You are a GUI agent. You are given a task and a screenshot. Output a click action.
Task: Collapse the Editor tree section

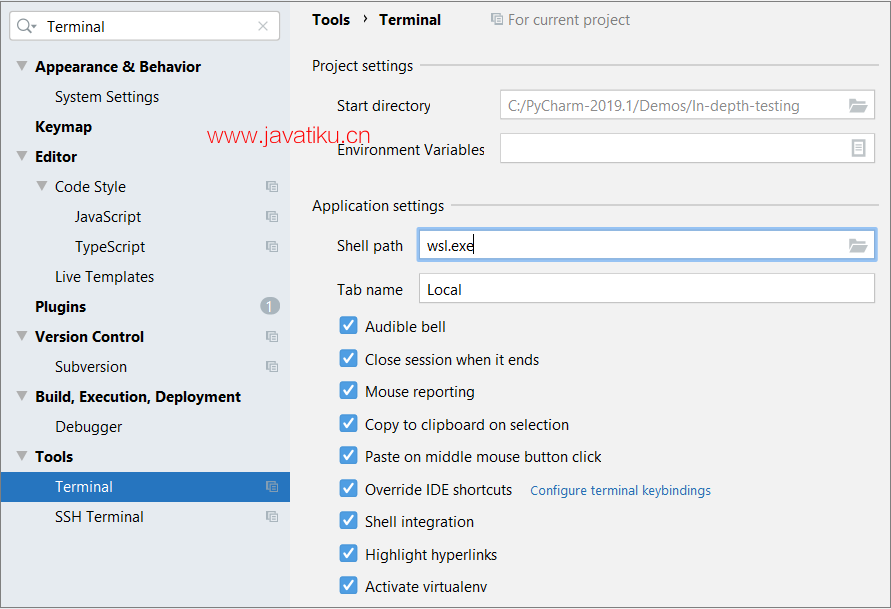21,156
